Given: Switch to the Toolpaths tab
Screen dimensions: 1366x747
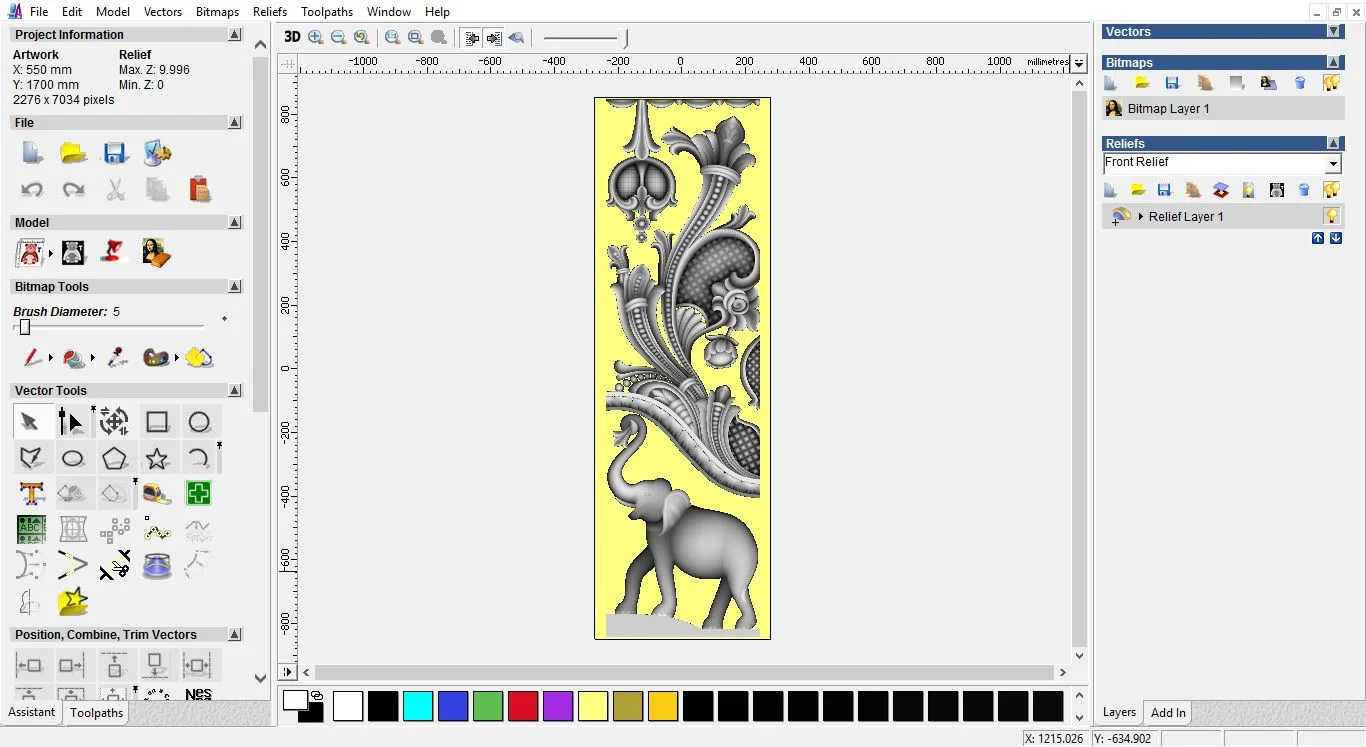Looking at the screenshot, I should tap(96, 713).
